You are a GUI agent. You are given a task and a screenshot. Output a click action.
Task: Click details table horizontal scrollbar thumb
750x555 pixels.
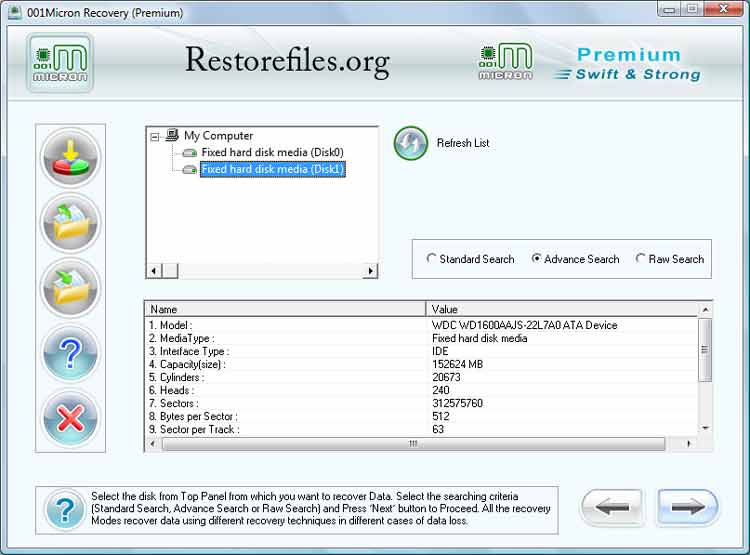(x=414, y=444)
